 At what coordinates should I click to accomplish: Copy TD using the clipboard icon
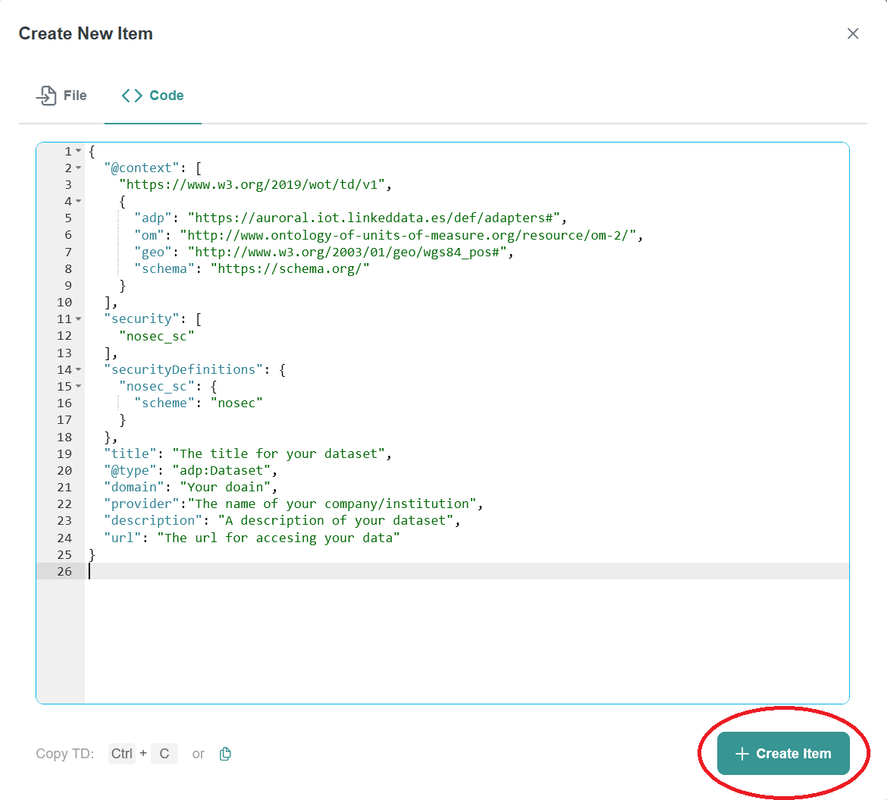(225, 754)
